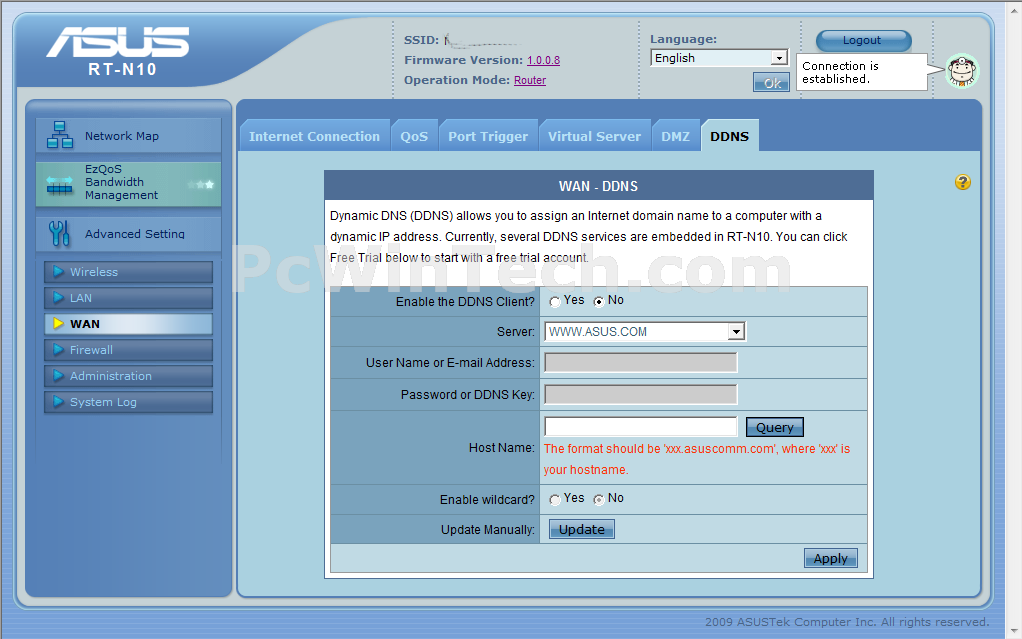Screen dimensions: 1022x639
Task: Open the System Log menu item
Action: click(x=128, y=402)
